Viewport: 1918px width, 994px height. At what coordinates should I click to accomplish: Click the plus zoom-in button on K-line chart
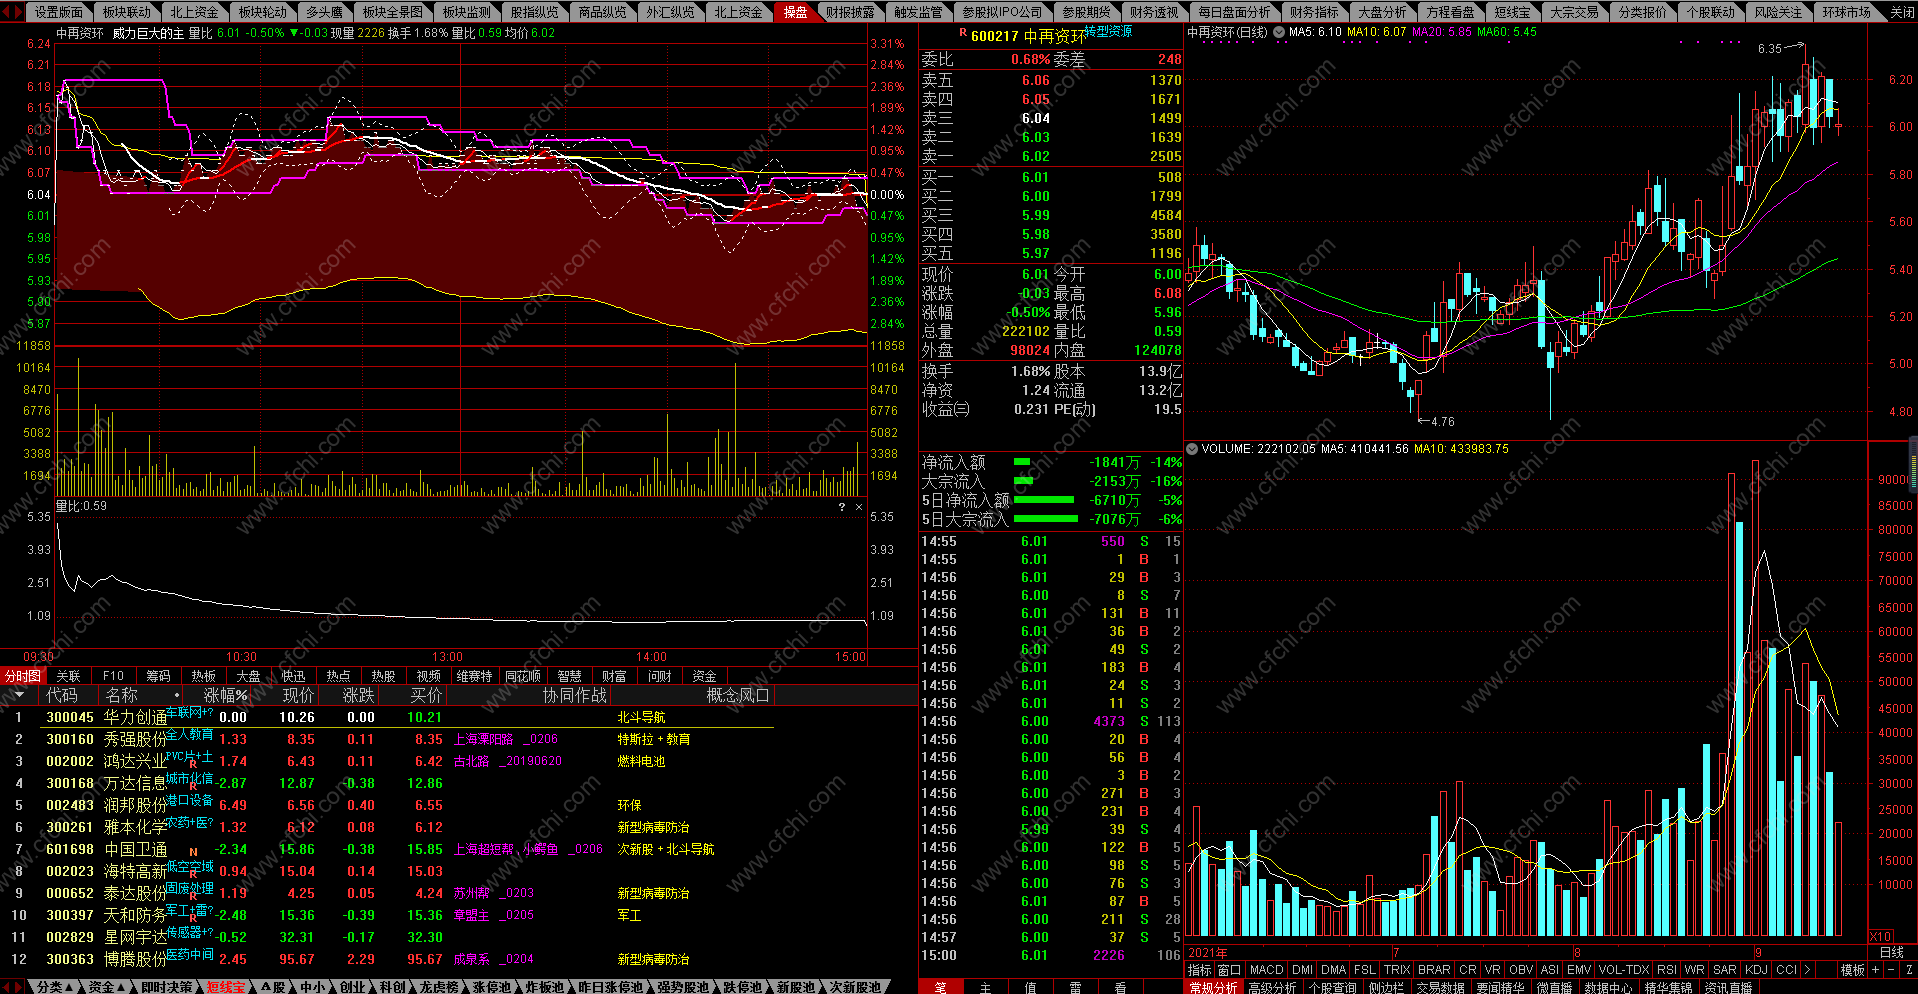[1875, 970]
